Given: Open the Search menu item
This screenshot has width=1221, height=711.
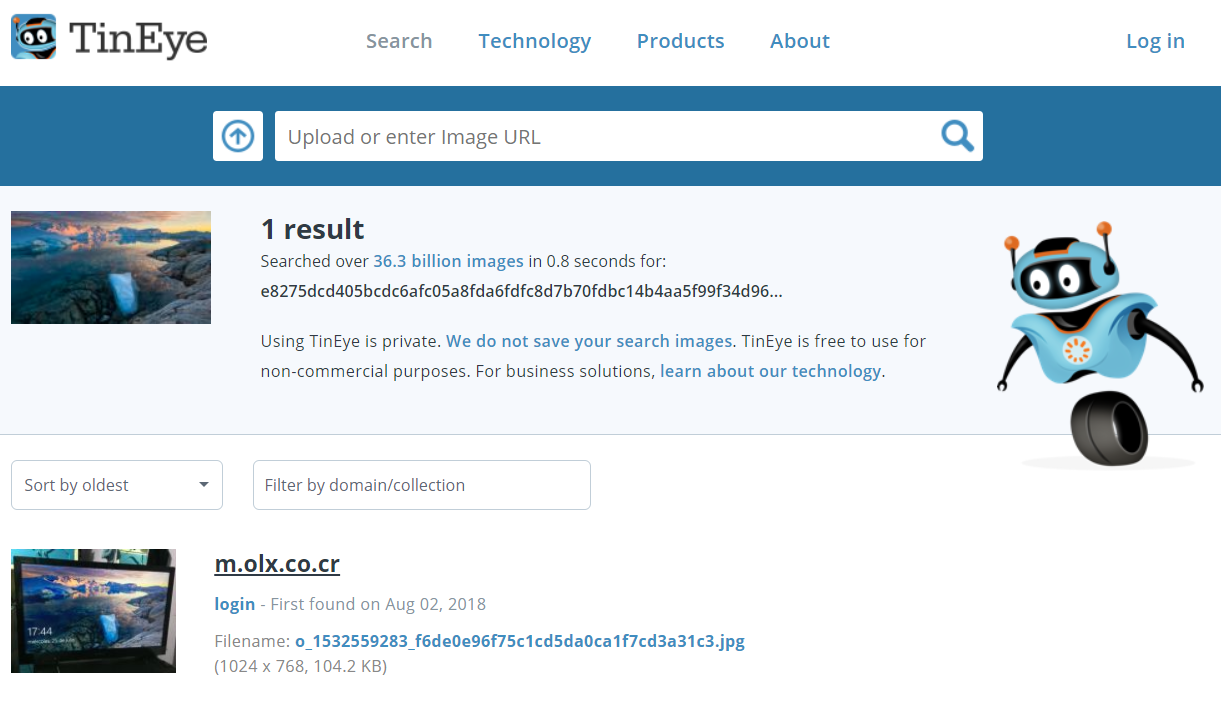Looking at the screenshot, I should click(x=399, y=41).
